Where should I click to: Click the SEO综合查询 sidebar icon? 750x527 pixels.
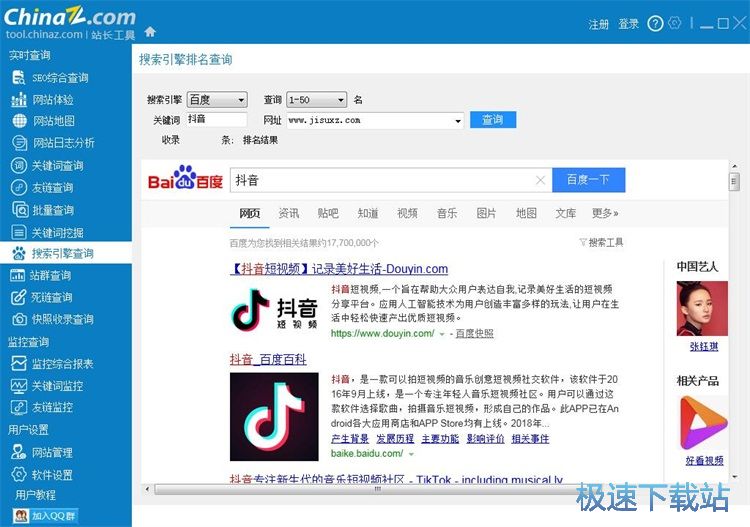click(x=19, y=77)
